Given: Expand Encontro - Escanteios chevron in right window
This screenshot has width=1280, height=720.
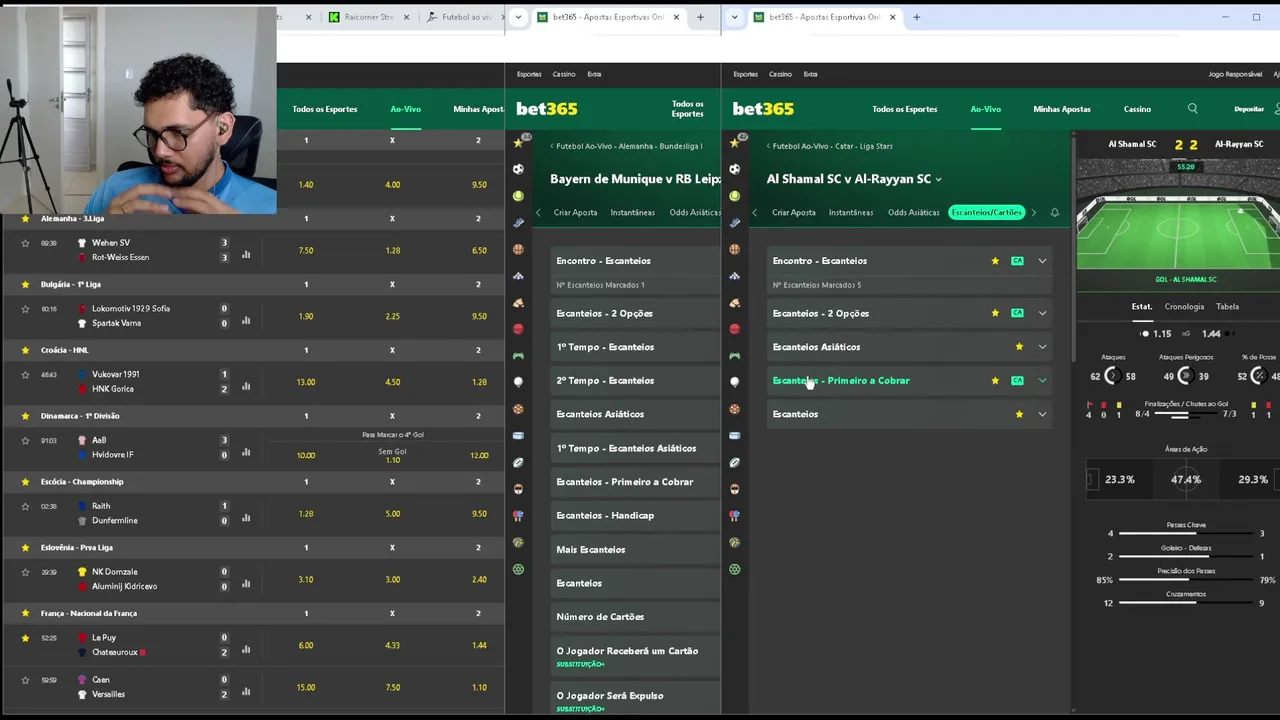Looking at the screenshot, I should (1042, 261).
